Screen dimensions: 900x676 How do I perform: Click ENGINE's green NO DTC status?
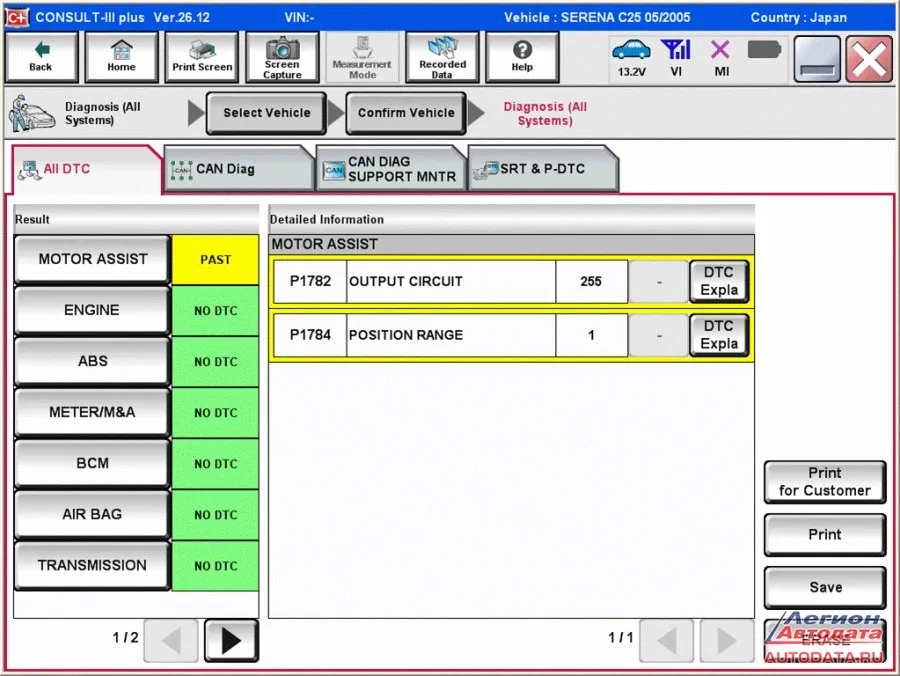215,310
